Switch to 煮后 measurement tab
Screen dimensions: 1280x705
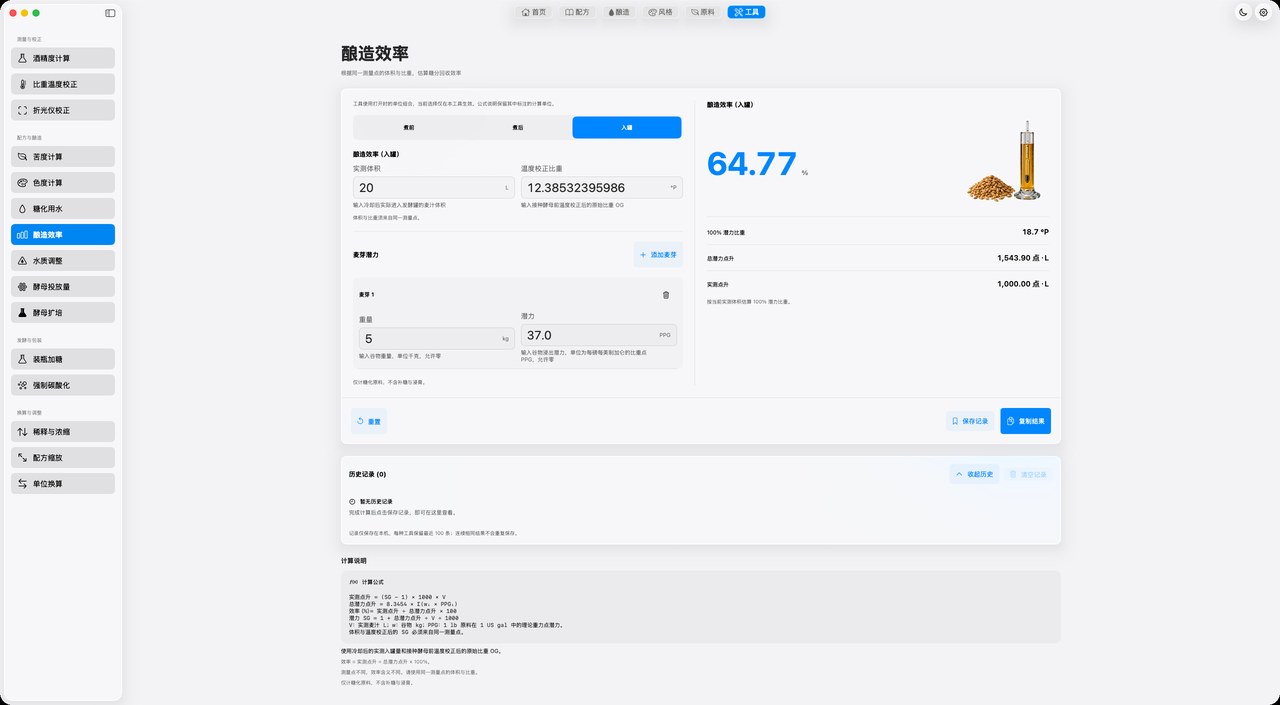point(517,127)
